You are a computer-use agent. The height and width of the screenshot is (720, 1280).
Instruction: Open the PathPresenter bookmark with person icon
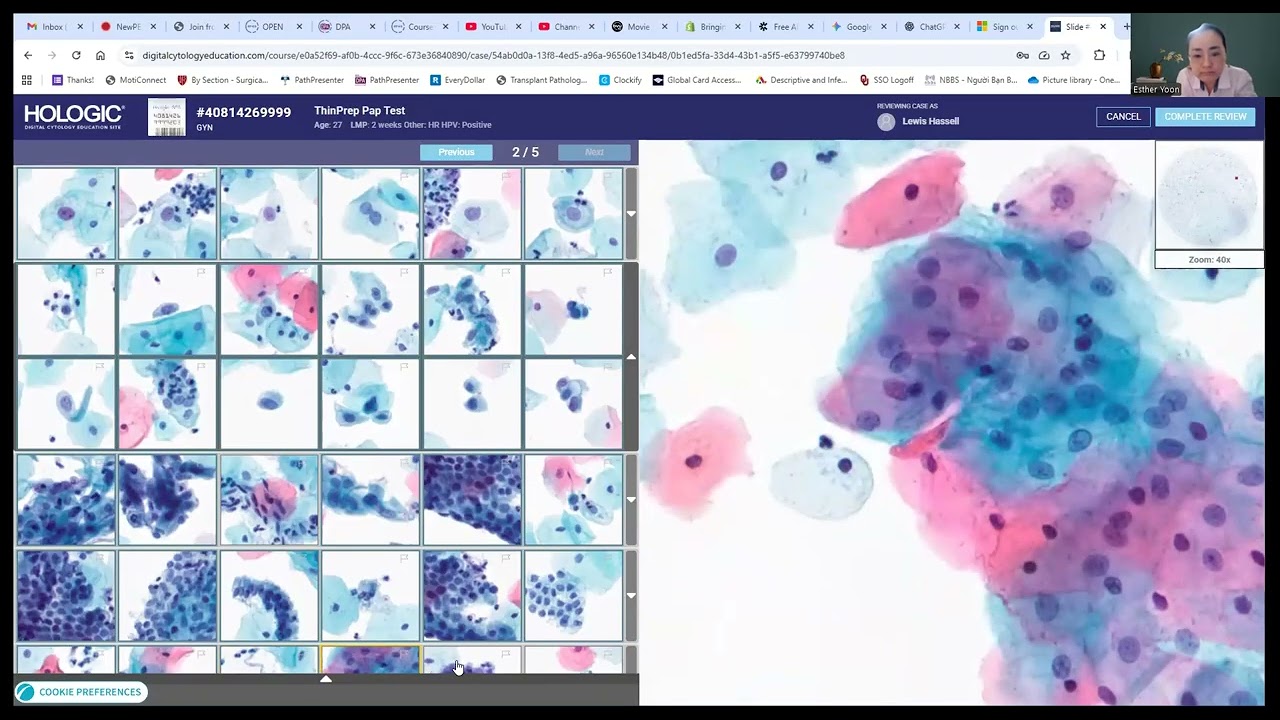click(312, 80)
